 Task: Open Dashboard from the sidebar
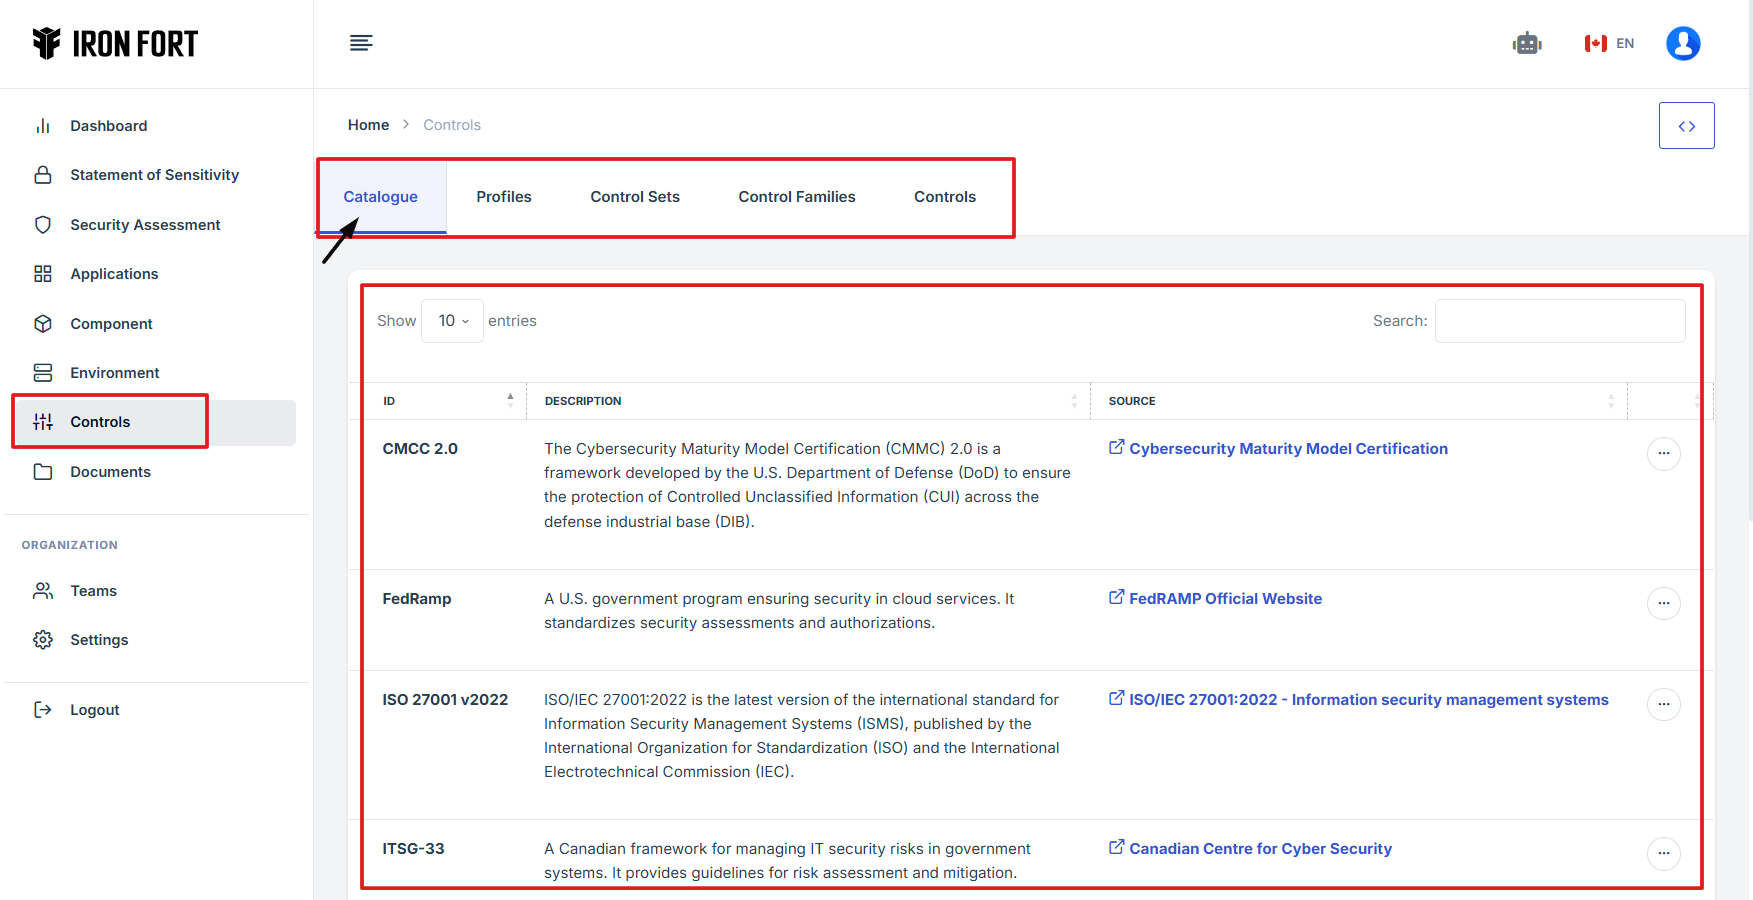pos(108,126)
